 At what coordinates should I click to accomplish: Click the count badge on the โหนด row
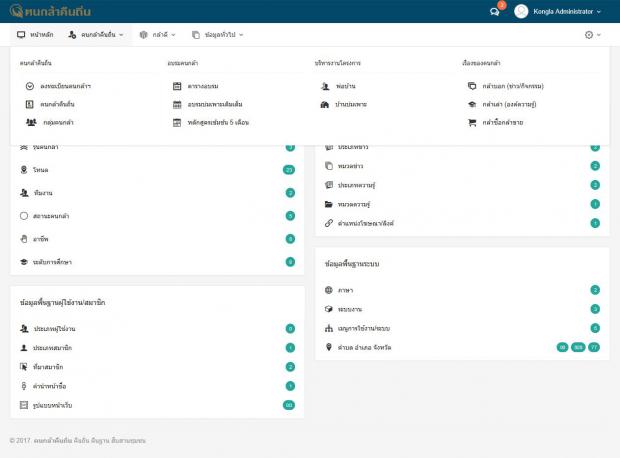pyautogui.click(x=289, y=170)
